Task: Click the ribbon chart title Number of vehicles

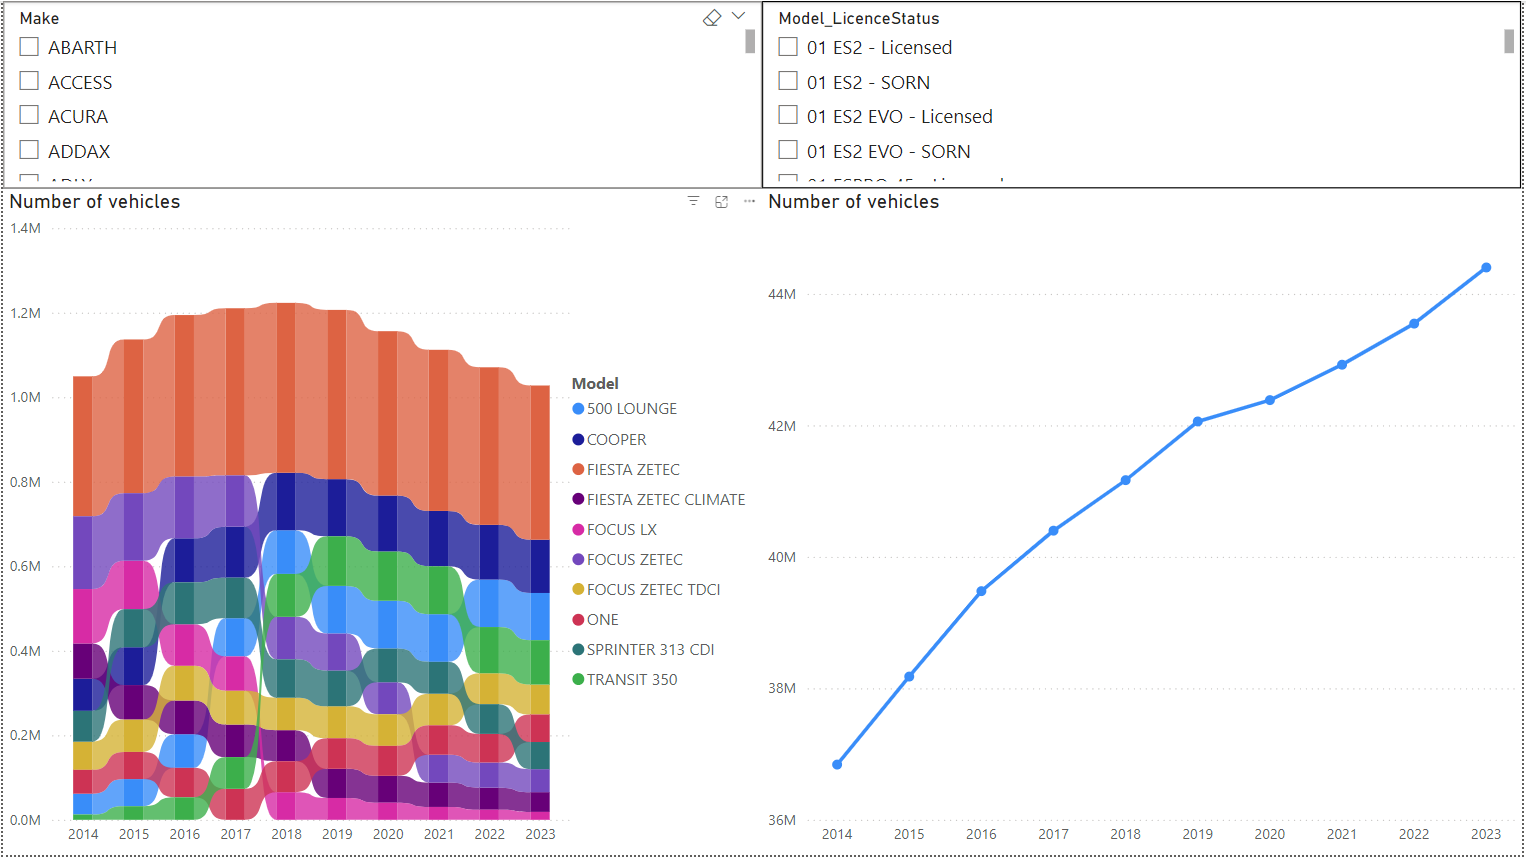Action: click(95, 201)
